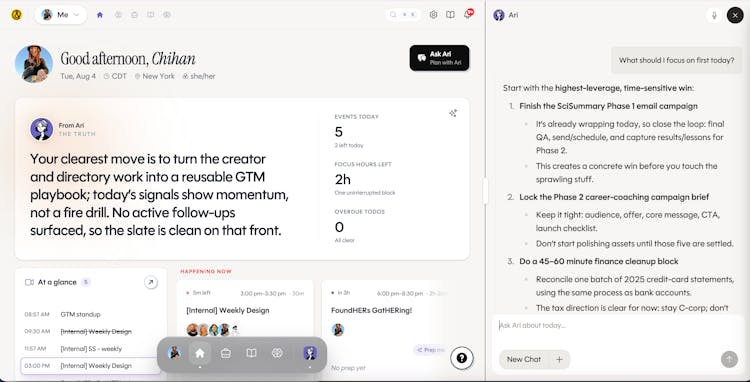This screenshot has height=382, width=750.
Task: Click the plus icon next to New Chat
Action: point(559,359)
